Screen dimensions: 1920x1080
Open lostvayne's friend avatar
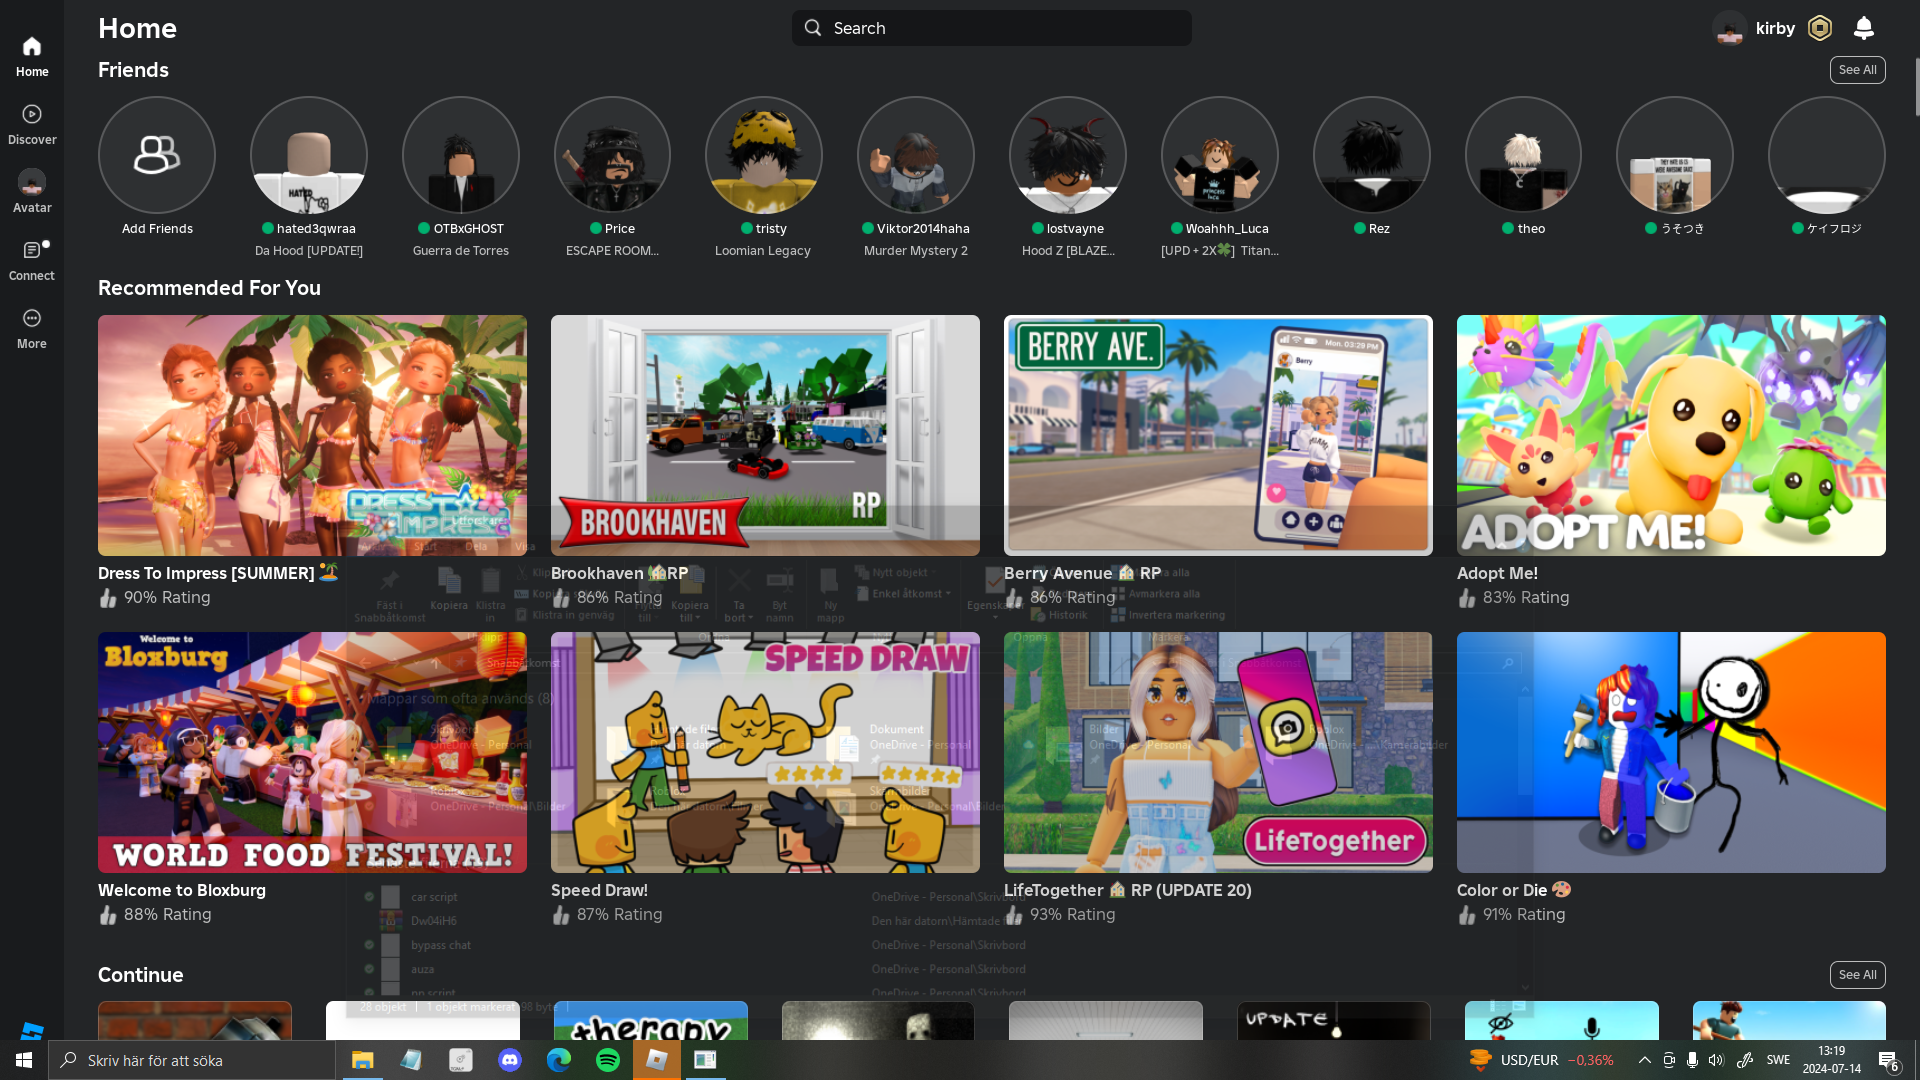(x=1068, y=155)
